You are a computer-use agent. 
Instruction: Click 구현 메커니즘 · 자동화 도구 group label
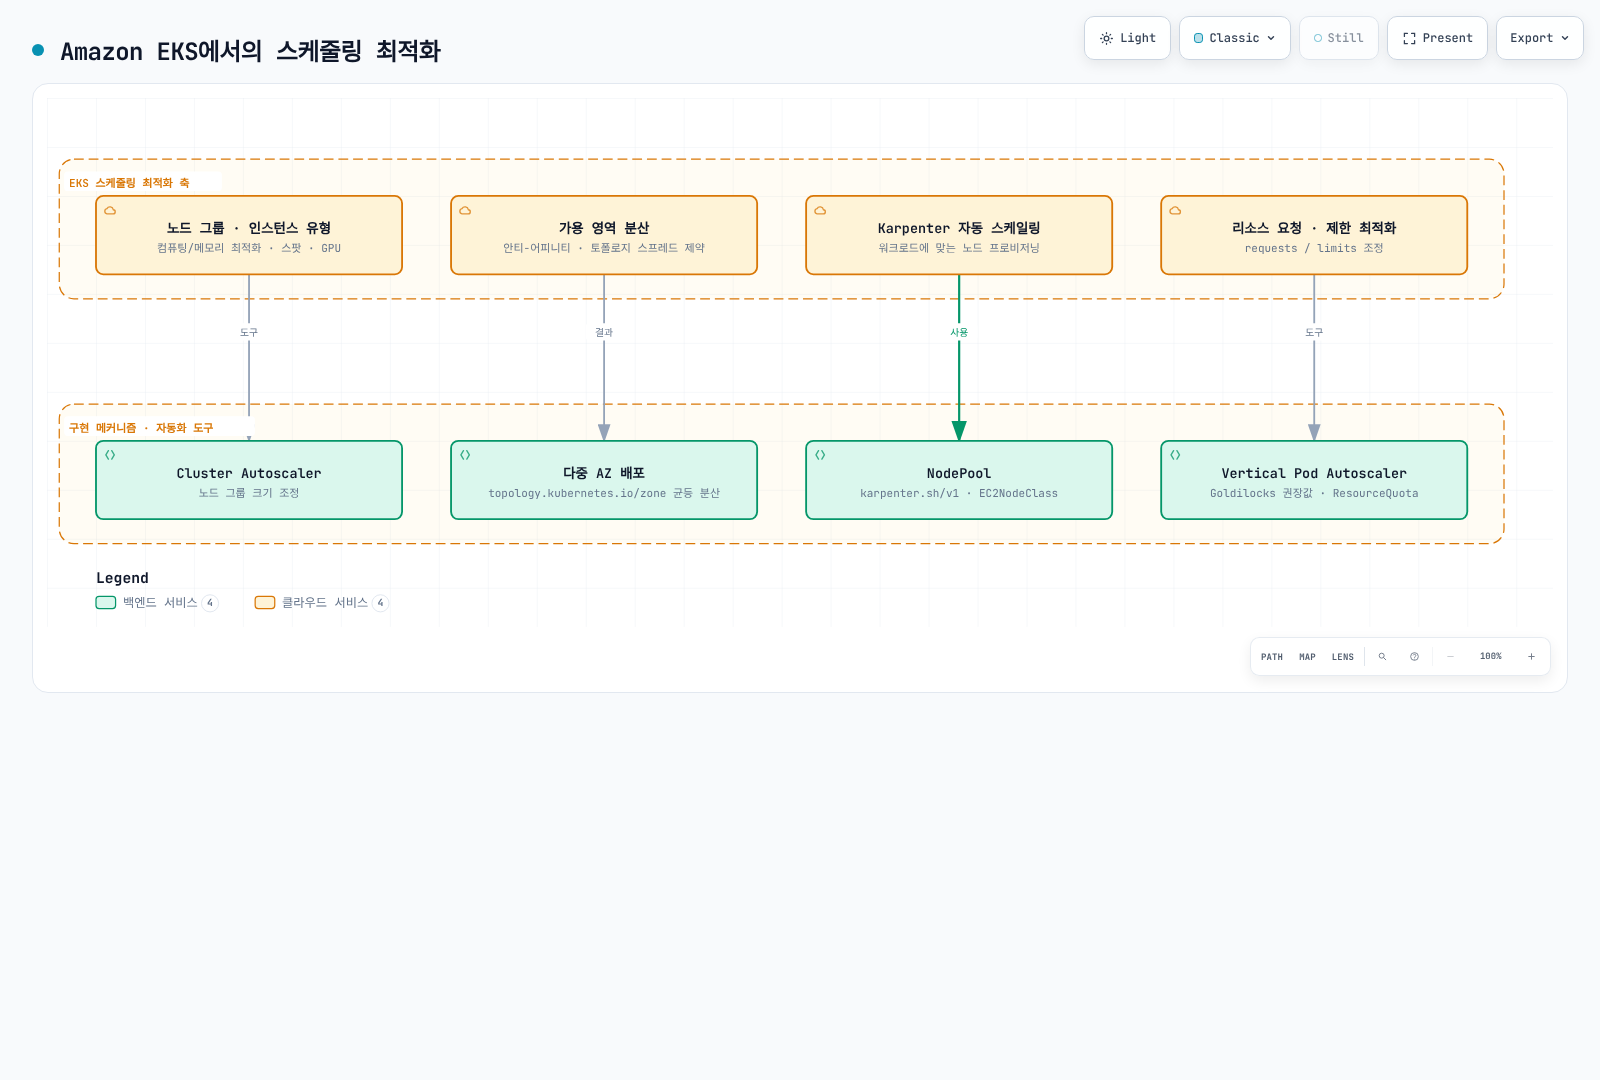(x=141, y=428)
